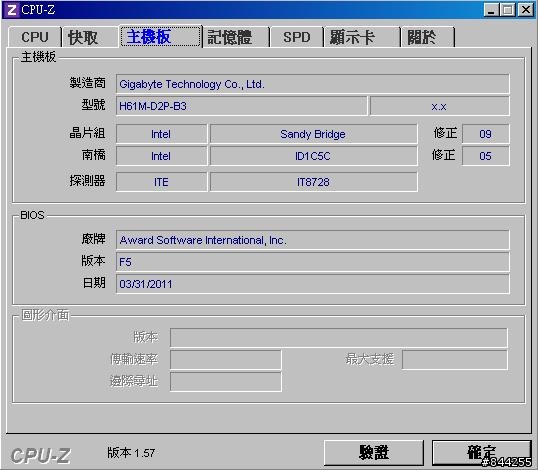The width and height of the screenshot is (538, 470).
Task: Click the 型號 label
Action: [x=93, y=105]
